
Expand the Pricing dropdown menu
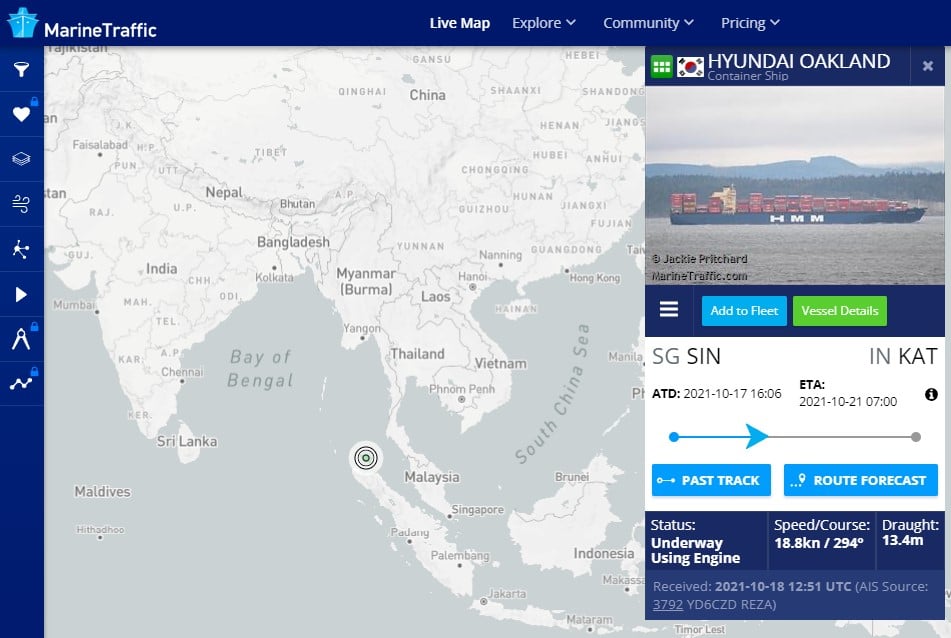click(x=750, y=23)
